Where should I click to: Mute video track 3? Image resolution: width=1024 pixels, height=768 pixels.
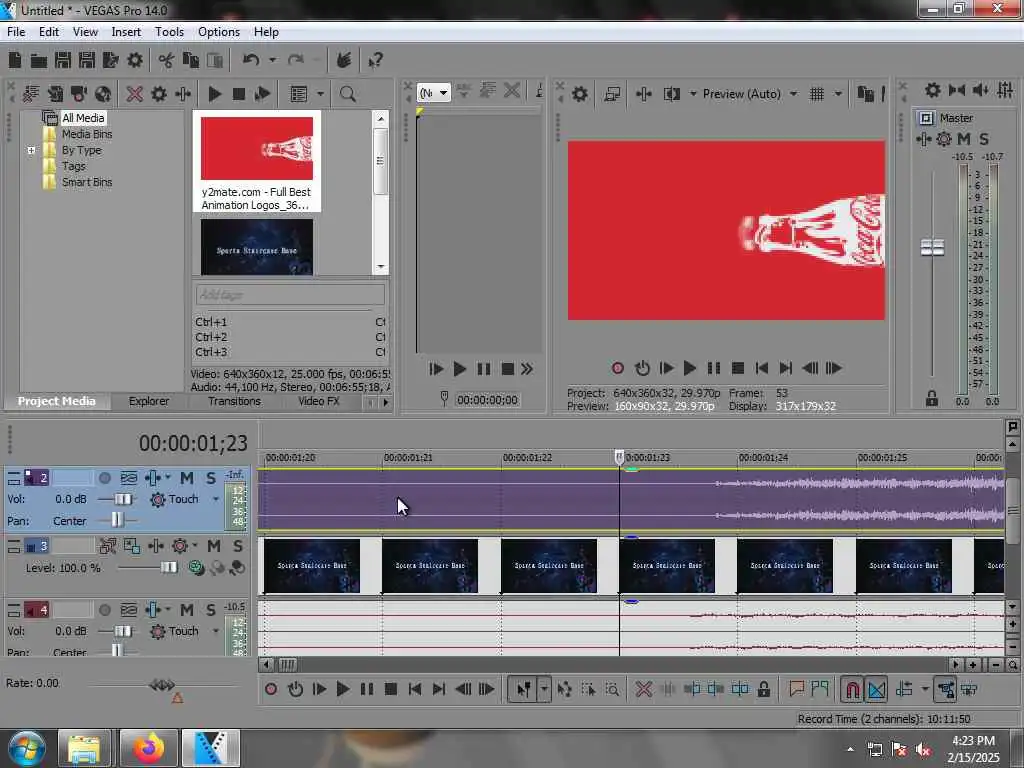click(x=214, y=546)
